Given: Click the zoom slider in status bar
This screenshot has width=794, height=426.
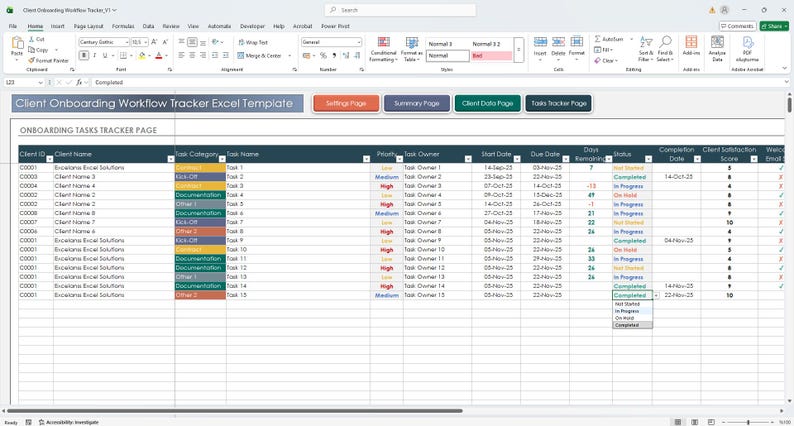Looking at the screenshot, I should 748,422.
